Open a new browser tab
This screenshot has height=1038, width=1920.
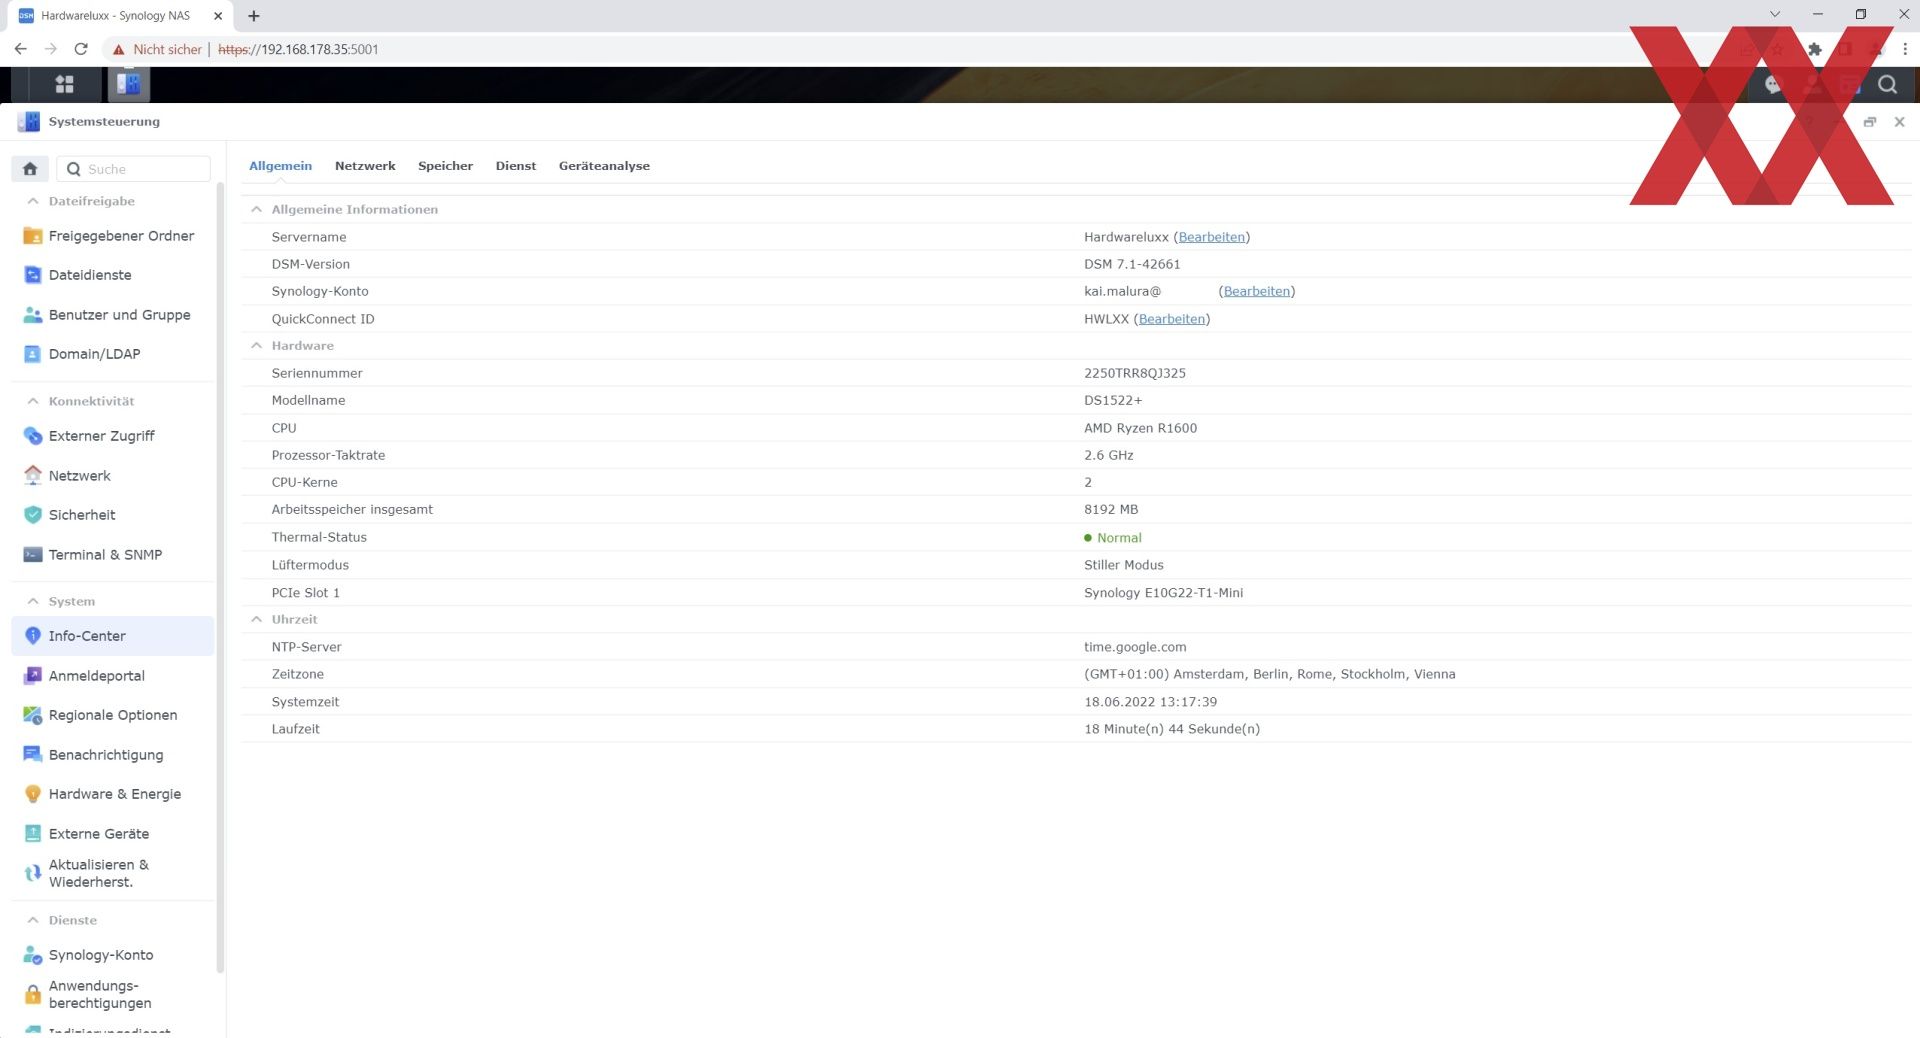pyautogui.click(x=254, y=16)
